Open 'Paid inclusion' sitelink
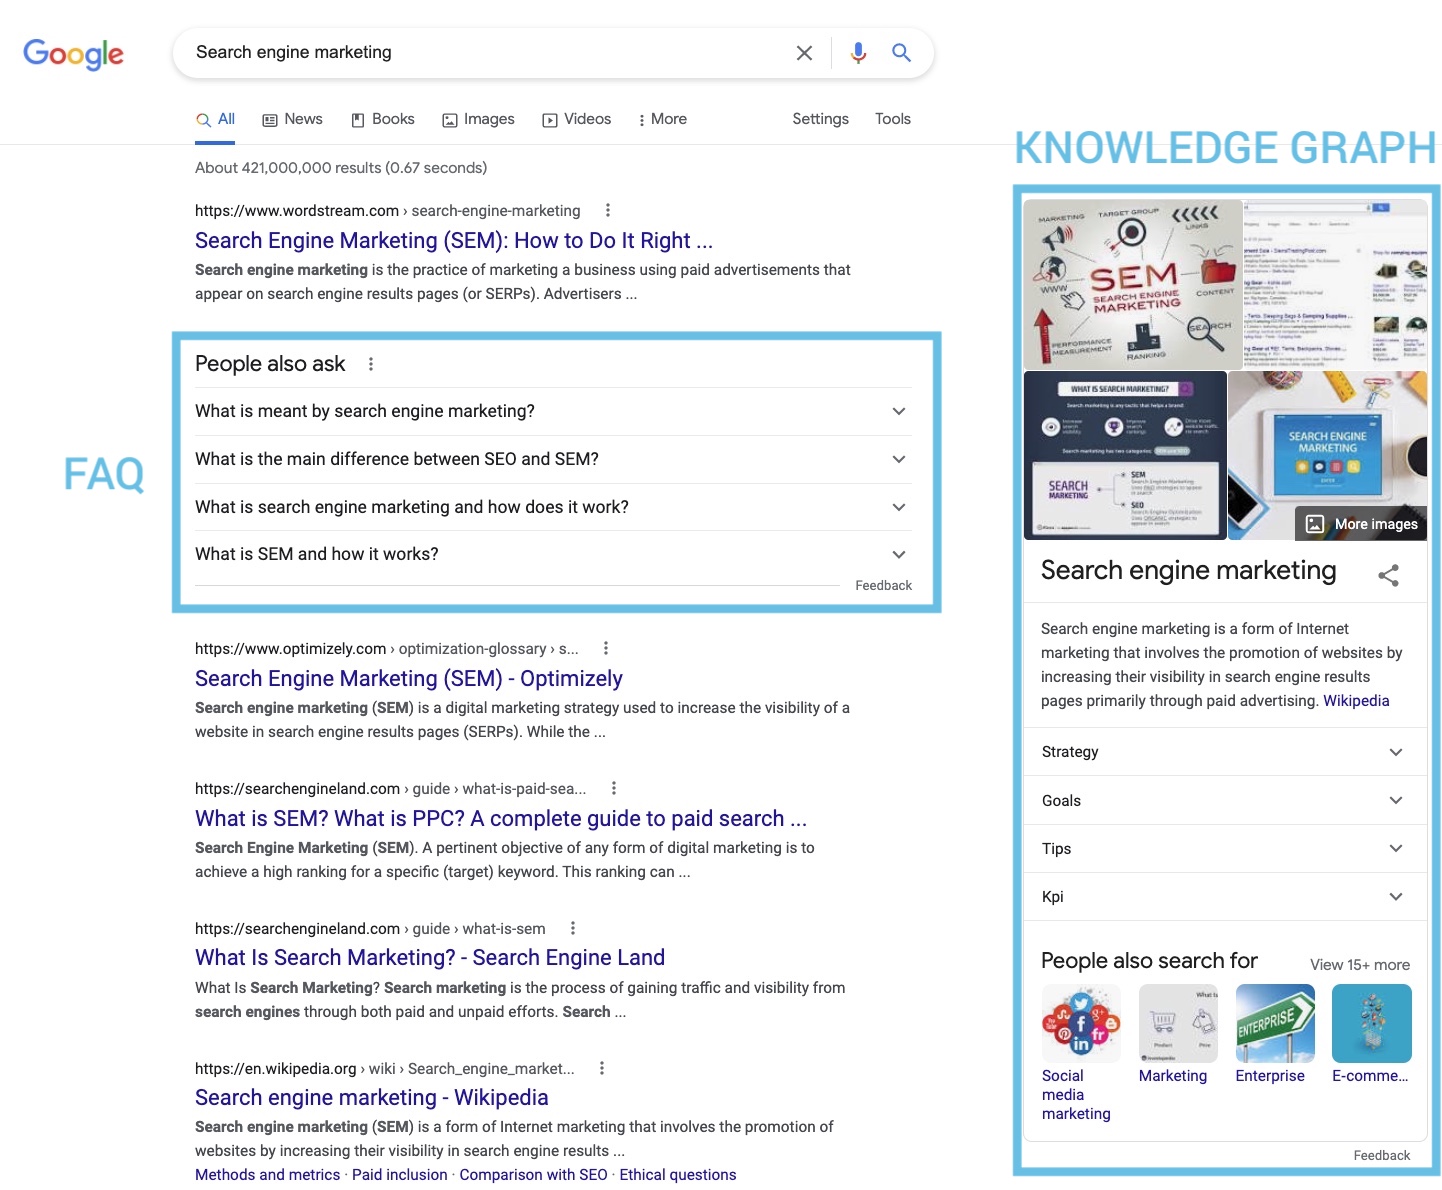 (400, 1175)
